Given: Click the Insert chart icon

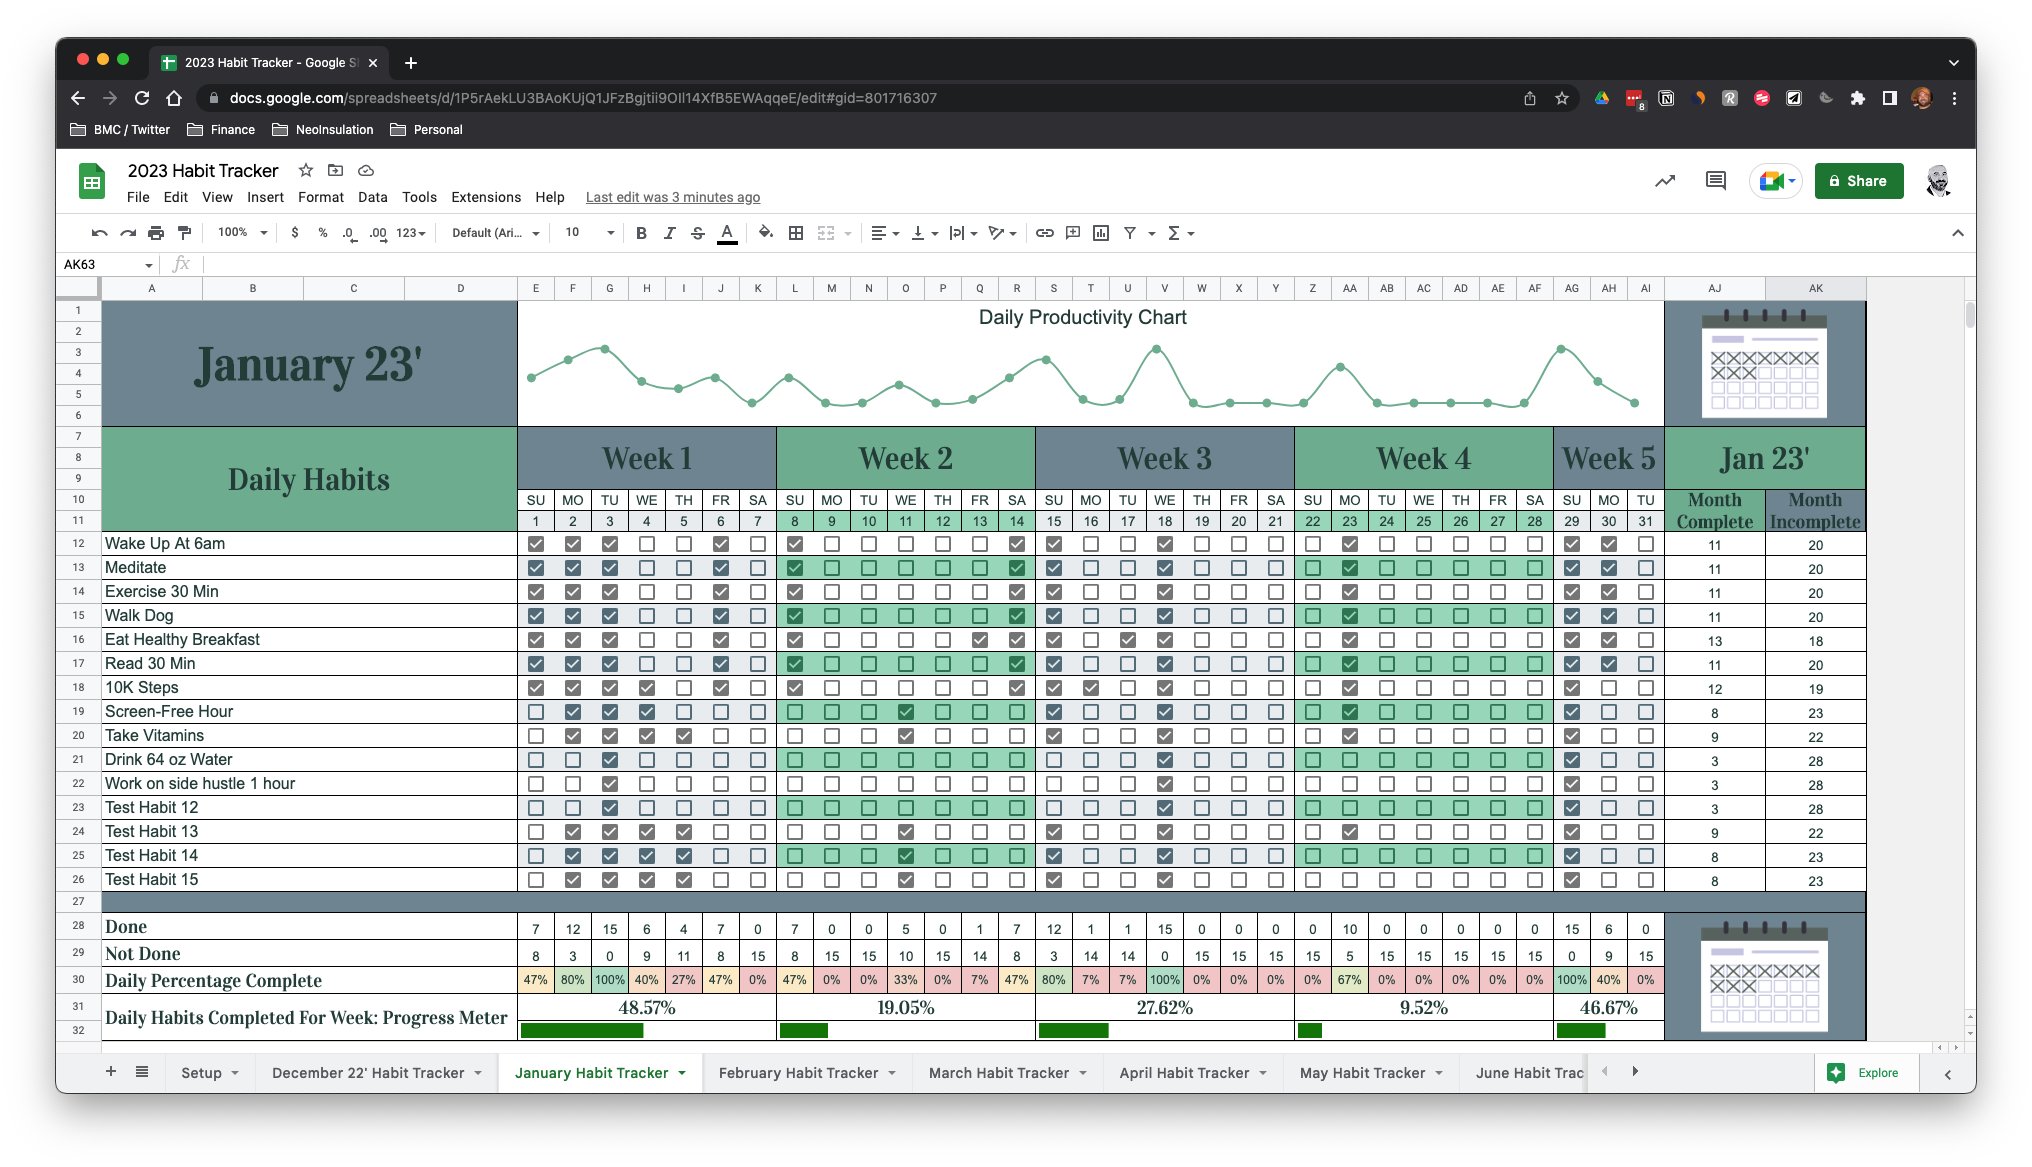Looking at the screenshot, I should [x=1101, y=232].
